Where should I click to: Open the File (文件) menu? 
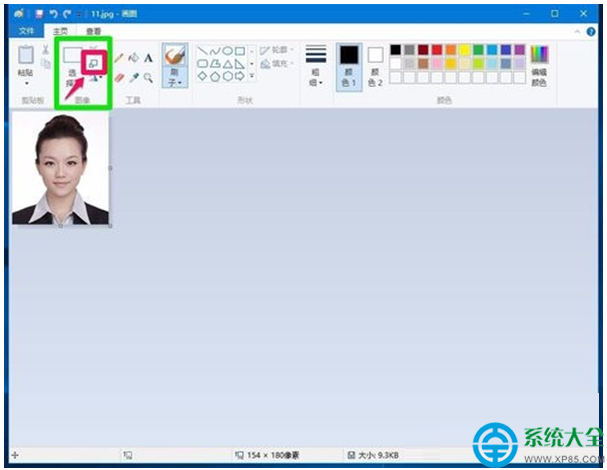(x=26, y=31)
